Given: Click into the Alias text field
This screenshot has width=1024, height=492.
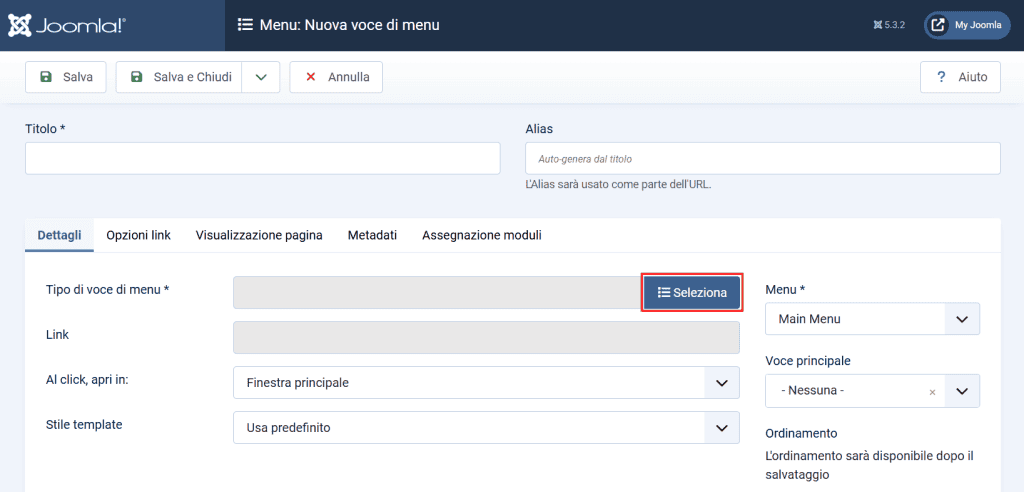Looking at the screenshot, I should pyautogui.click(x=762, y=158).
